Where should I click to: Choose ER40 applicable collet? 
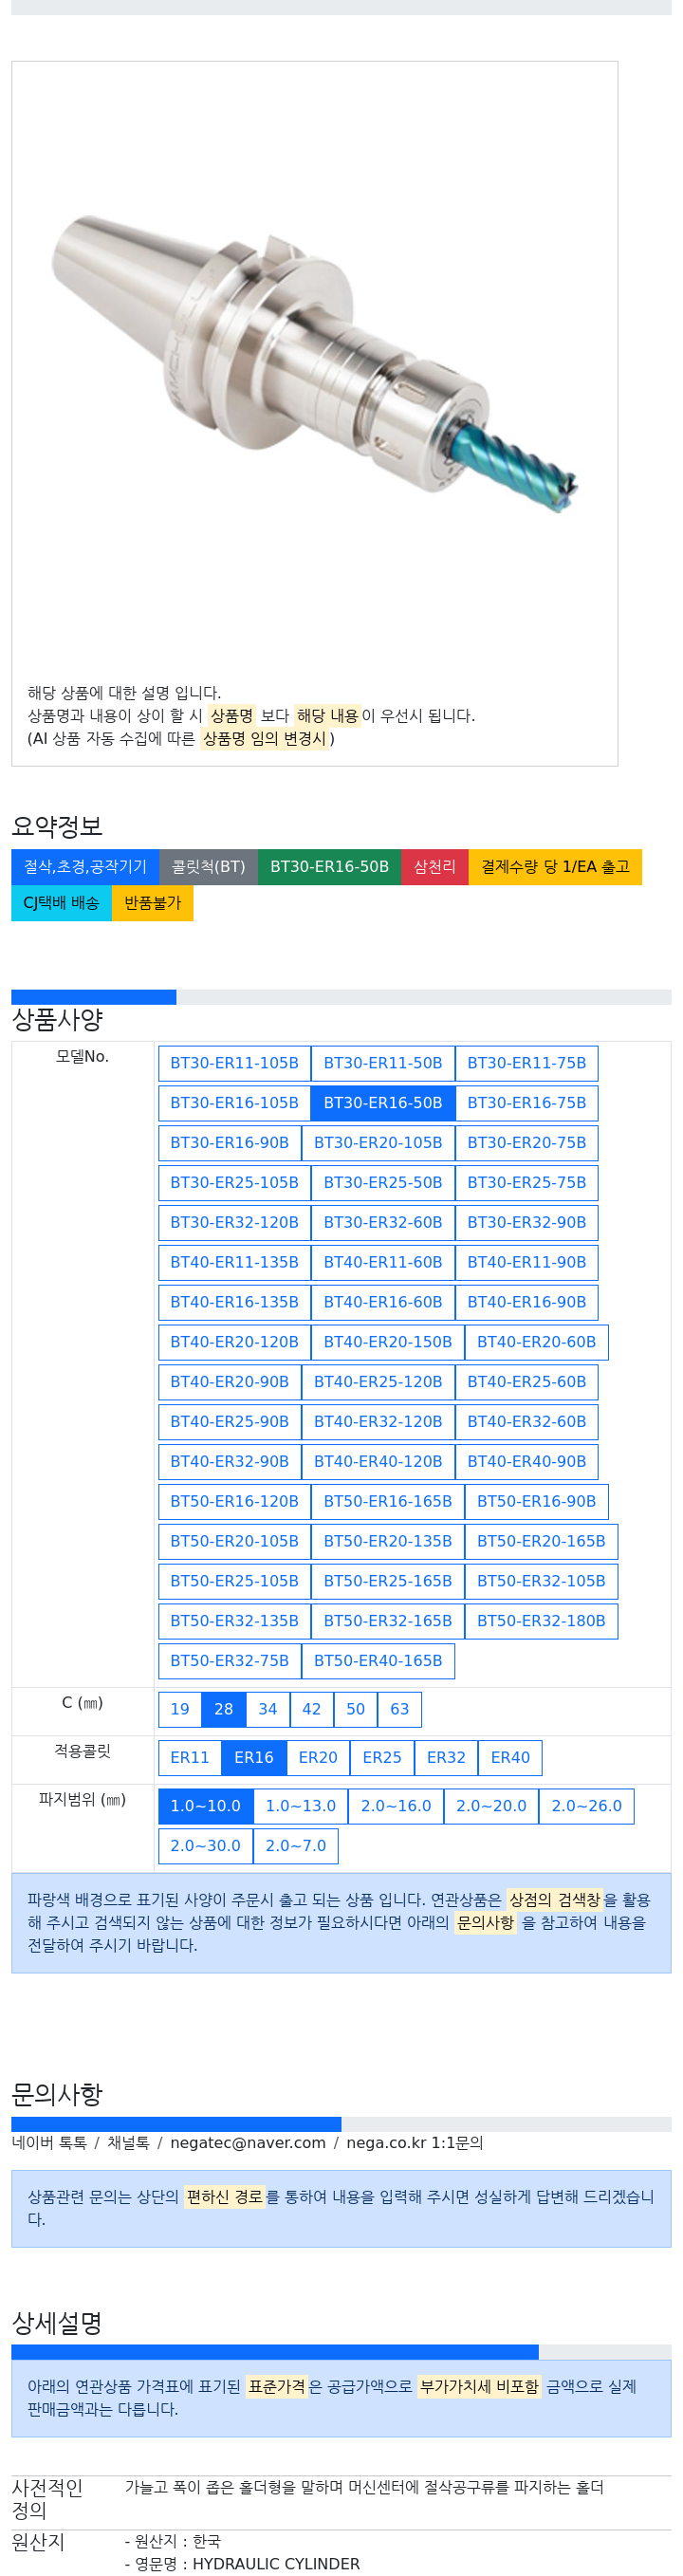click(x=510, y=1758)
